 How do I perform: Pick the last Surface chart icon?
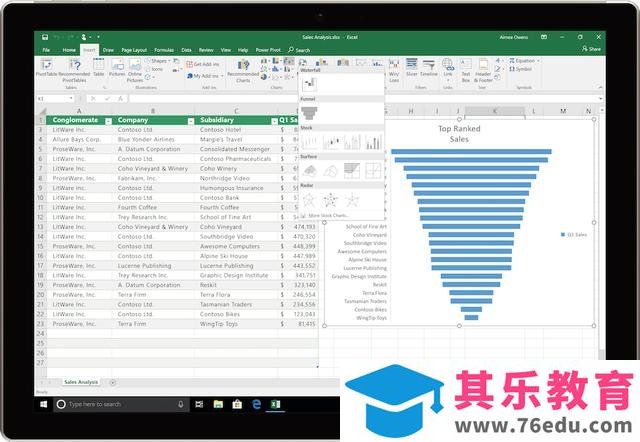(x=373, y=171)
